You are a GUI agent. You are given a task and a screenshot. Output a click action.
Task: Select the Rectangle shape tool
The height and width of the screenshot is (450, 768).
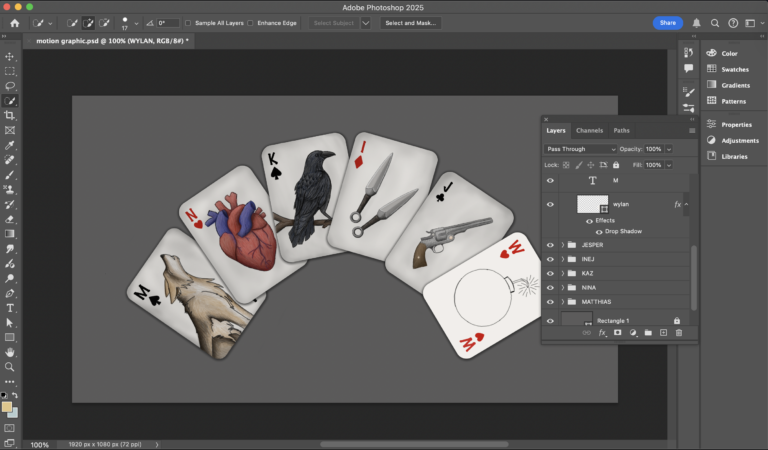(10, 337)
